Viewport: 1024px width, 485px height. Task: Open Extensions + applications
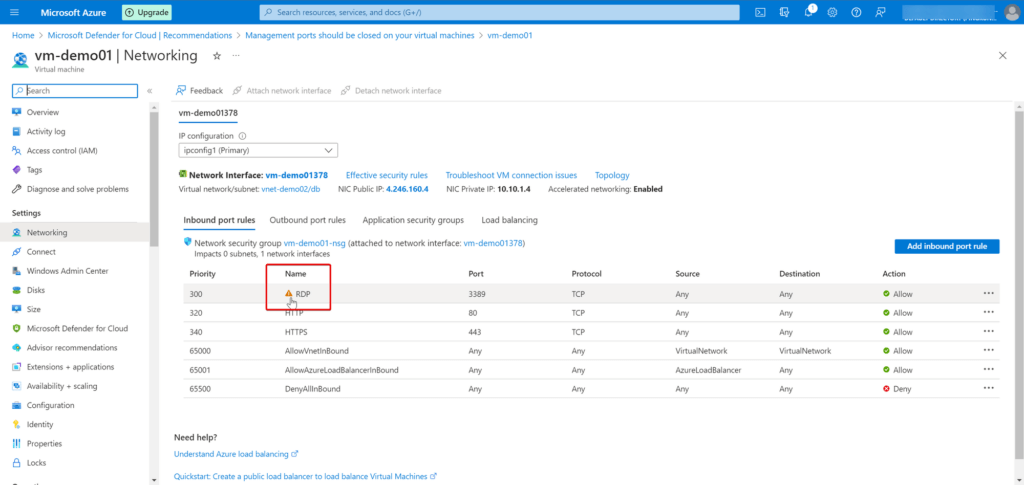pos(71,367)
